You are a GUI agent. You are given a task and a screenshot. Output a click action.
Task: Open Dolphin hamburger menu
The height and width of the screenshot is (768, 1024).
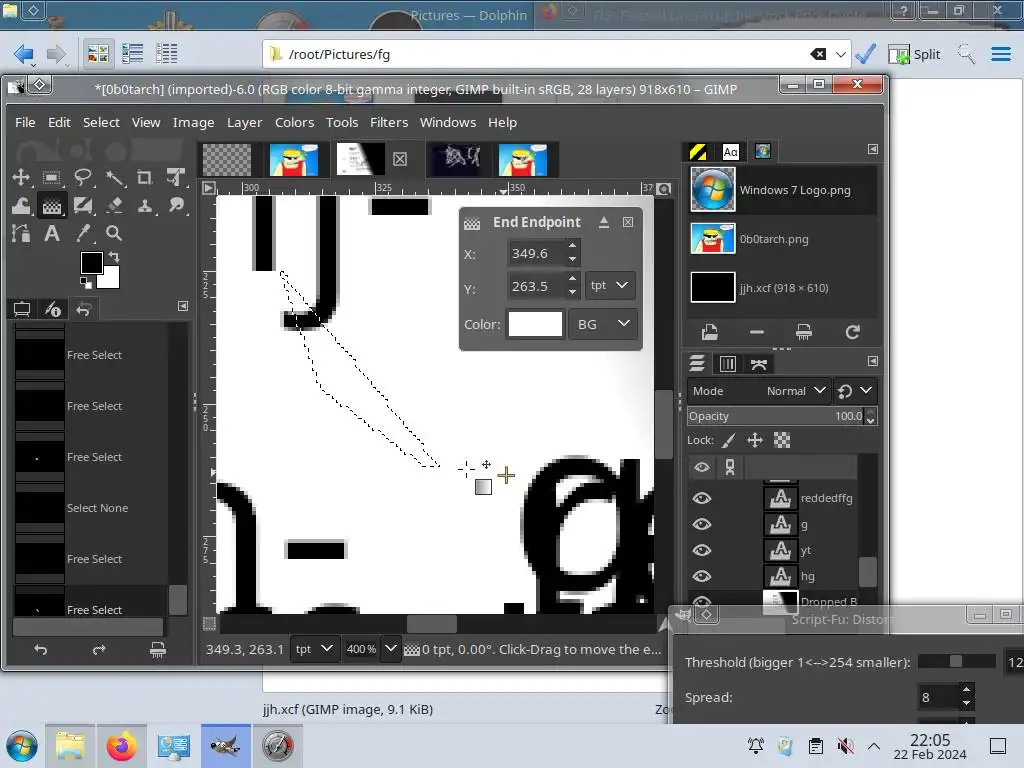pyautogui.click(x=1000, y=54)
